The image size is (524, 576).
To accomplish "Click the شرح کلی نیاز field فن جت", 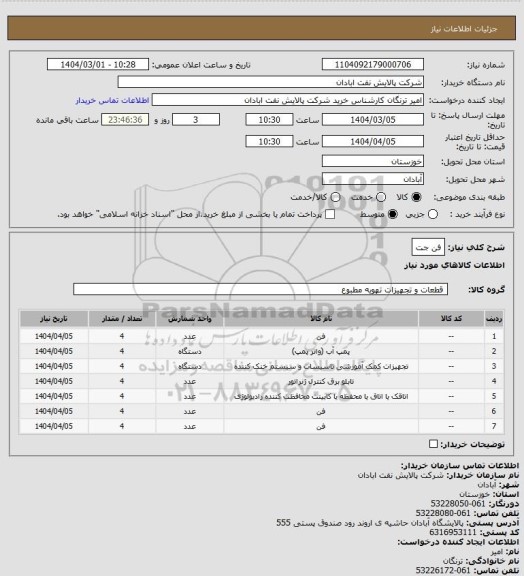I will (428, 248).
